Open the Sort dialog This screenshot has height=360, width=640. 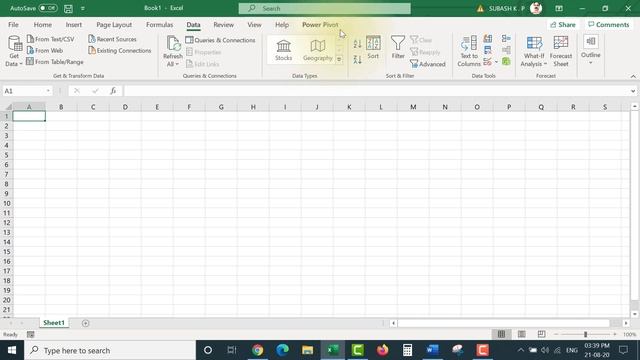[x=373, y=48]
